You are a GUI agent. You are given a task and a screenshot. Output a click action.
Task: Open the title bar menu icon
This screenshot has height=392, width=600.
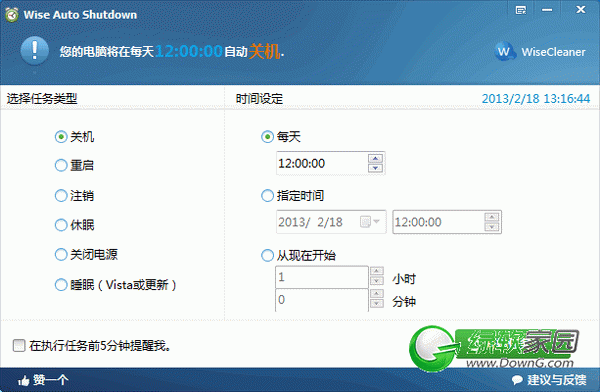(x=520, y=10)
